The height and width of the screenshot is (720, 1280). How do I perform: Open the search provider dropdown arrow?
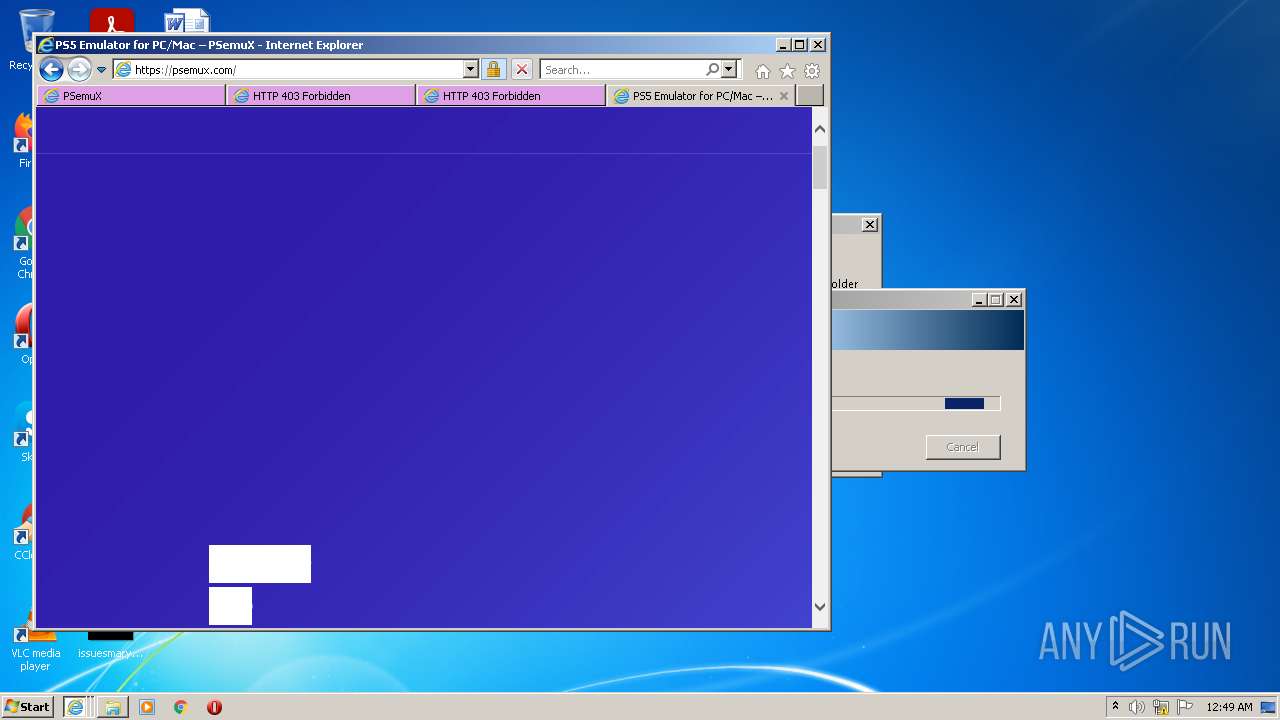point(729,70)
